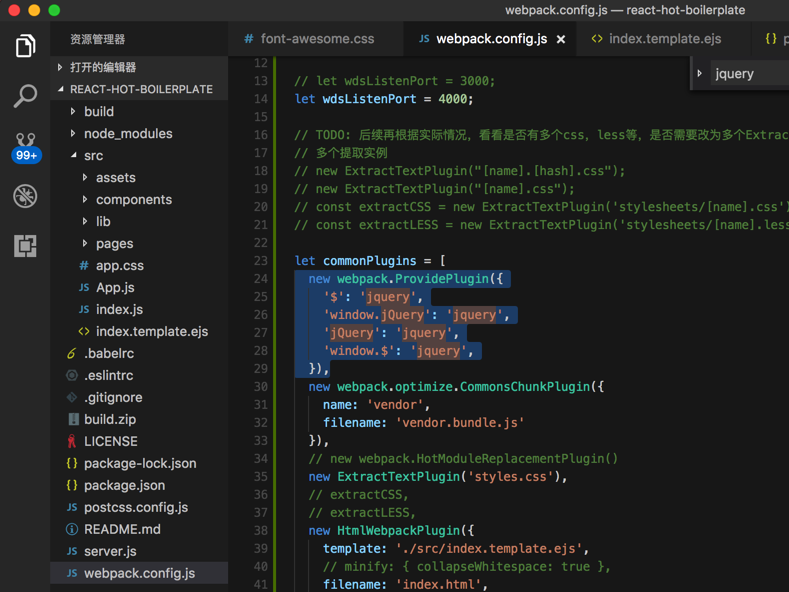This screenshot has height=592, width=789.
Task: Switch to the index.template.ejs tab
Action: [664, 39]
